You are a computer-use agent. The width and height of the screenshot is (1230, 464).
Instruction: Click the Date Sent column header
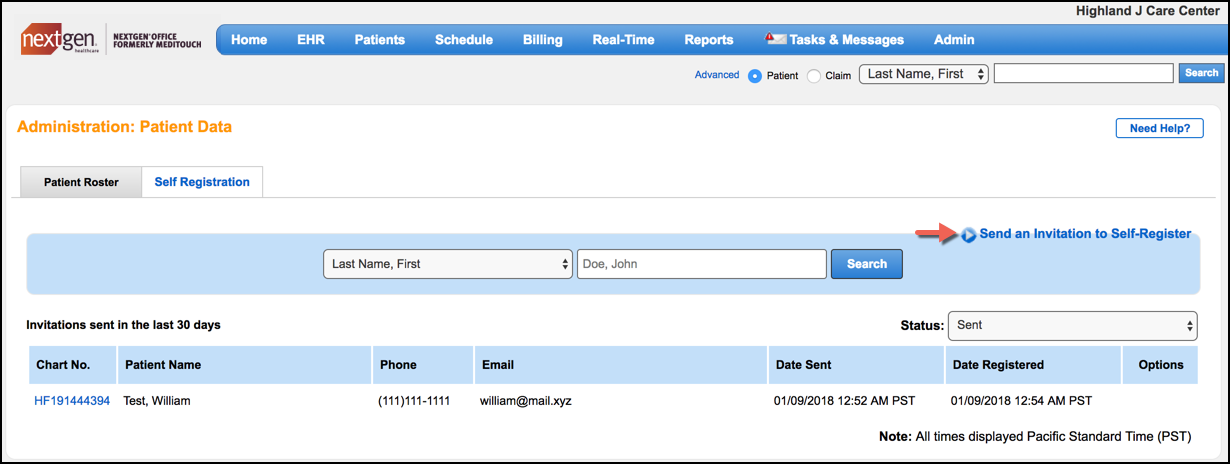(856, 365)
